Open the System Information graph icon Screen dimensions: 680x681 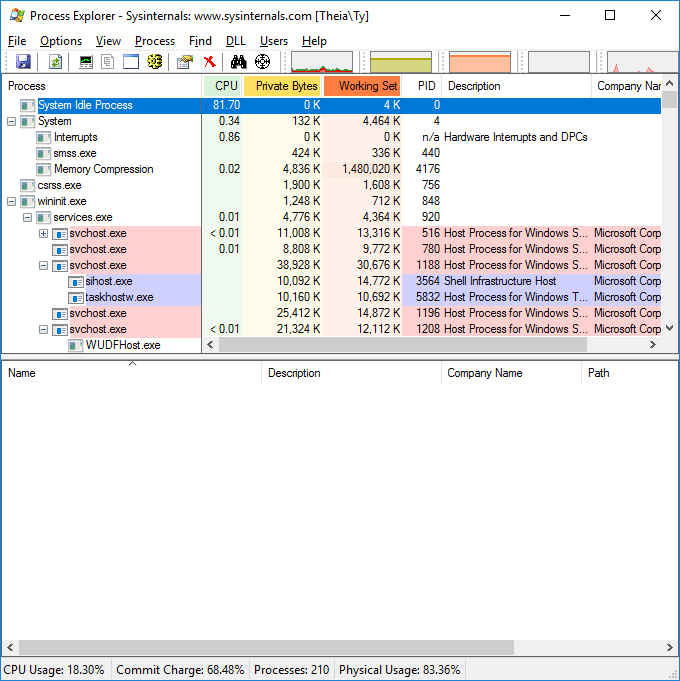[x=86, y=62]
